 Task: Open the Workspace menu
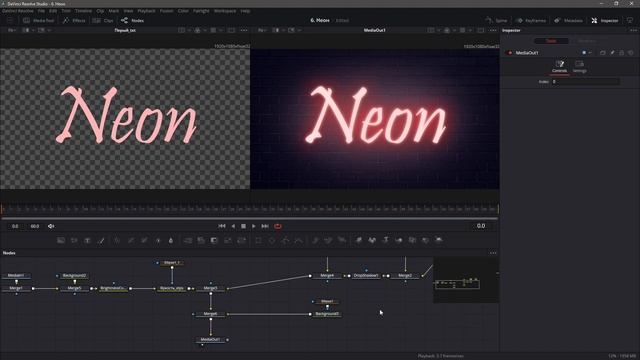[225, 11]
